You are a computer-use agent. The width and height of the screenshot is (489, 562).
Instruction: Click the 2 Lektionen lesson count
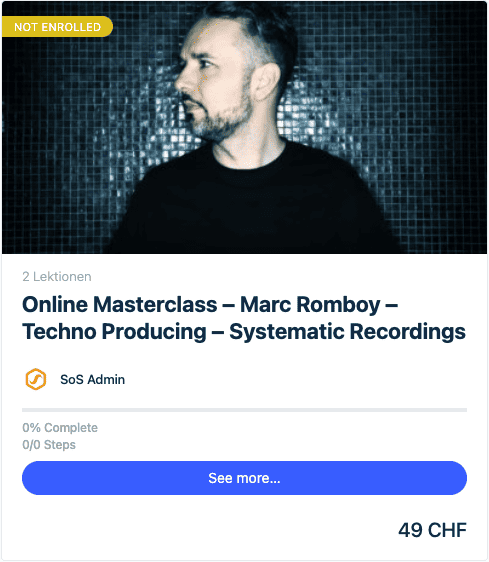tap(57, 277)
